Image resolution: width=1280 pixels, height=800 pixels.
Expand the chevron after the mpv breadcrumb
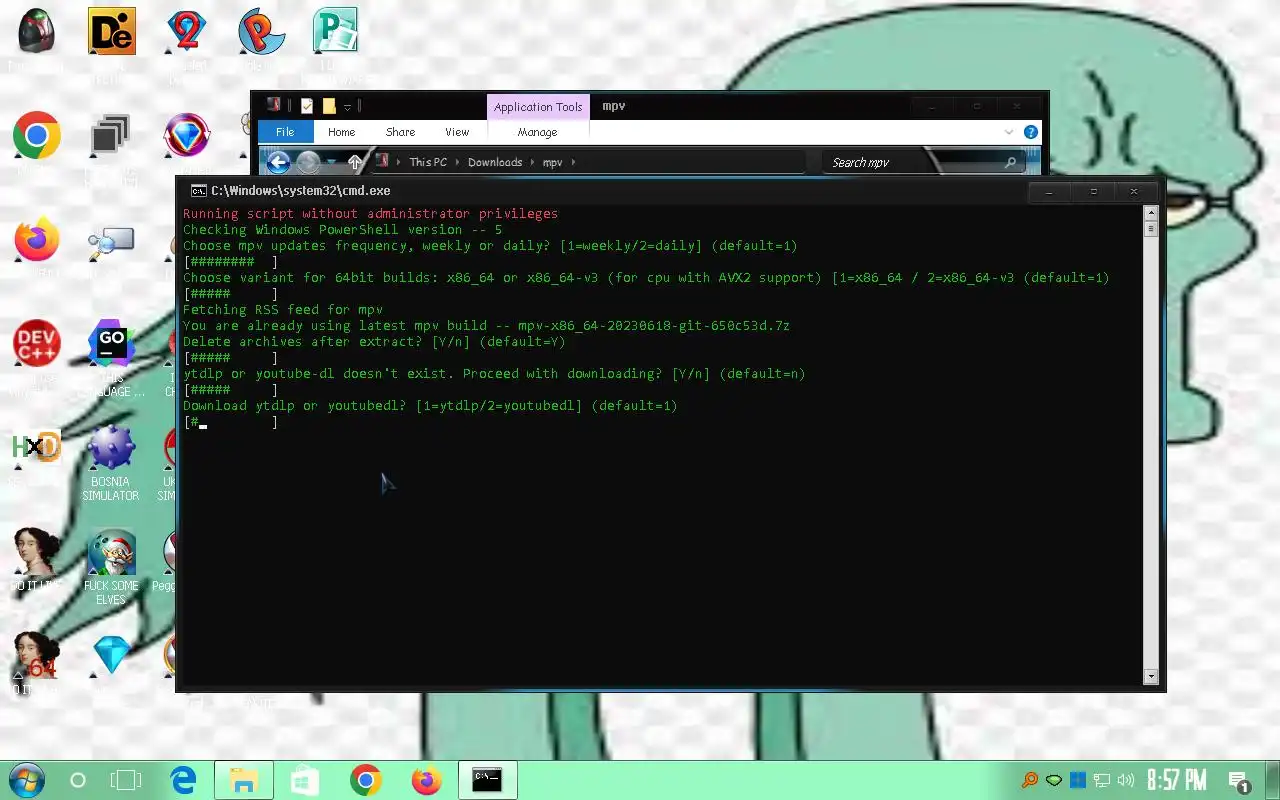[x=574, y=162]
